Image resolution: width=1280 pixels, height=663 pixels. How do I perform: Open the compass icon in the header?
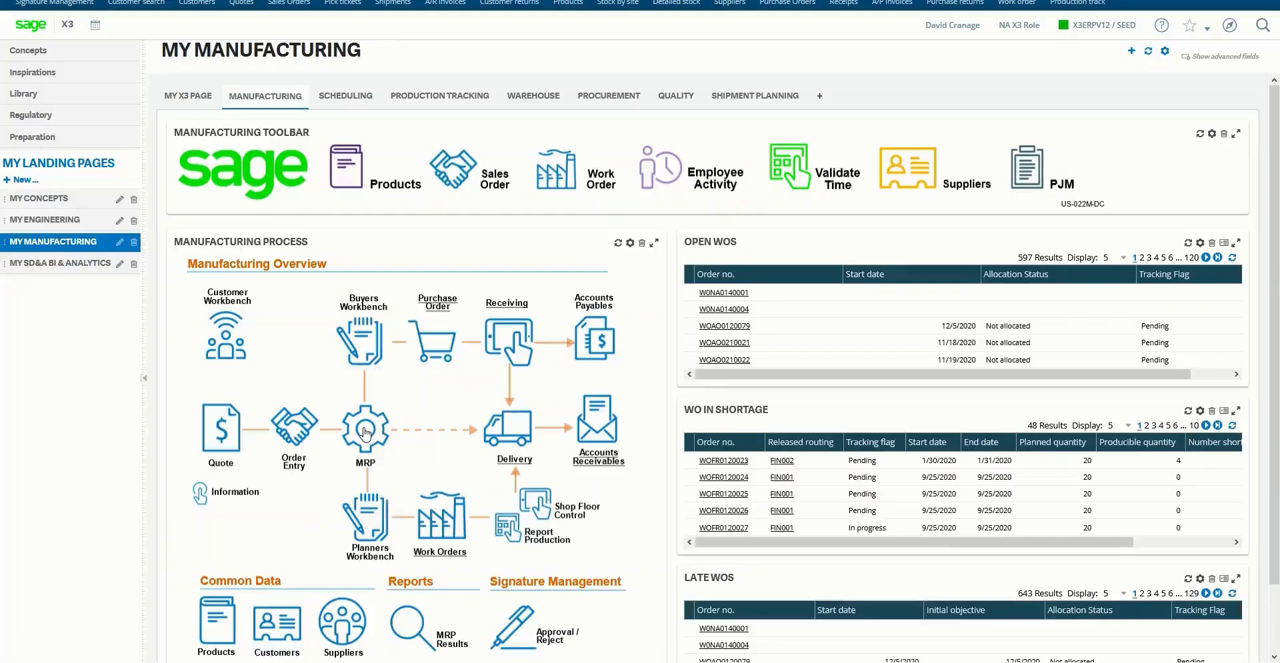pyautogui.click(x=1229, y=25)
